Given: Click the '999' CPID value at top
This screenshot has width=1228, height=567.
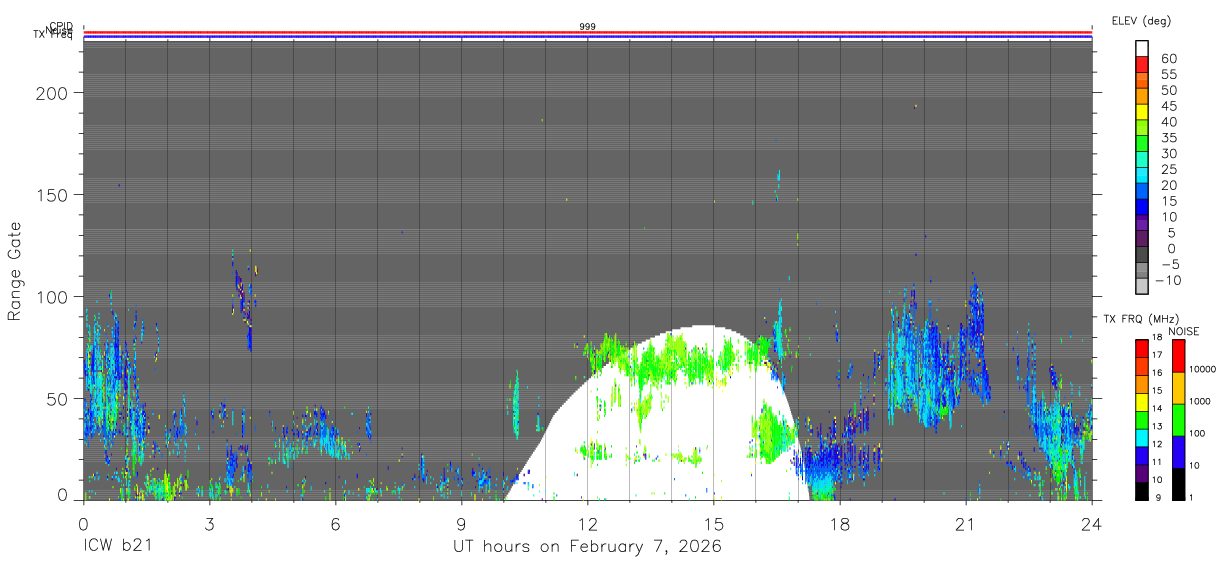Looking at the screenshot, I should click(587, 26).
